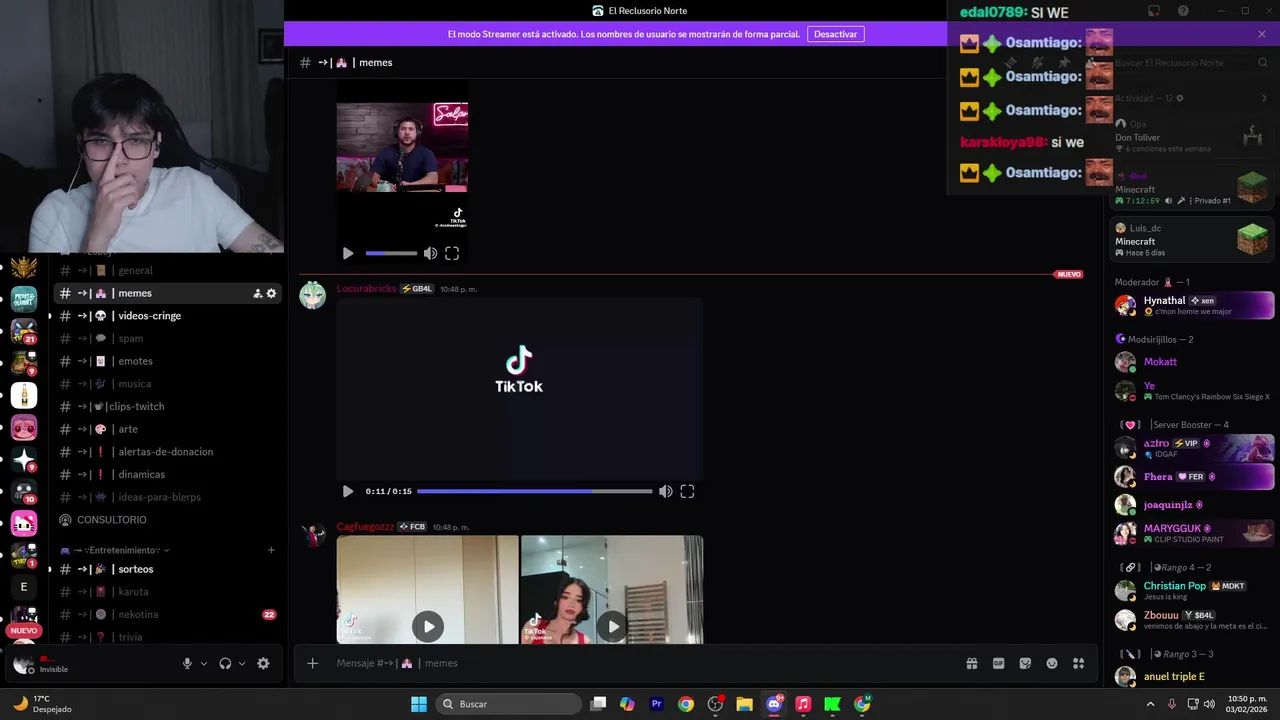
Task: Open the server icon with 10 badge
Action: click(24, 491)
